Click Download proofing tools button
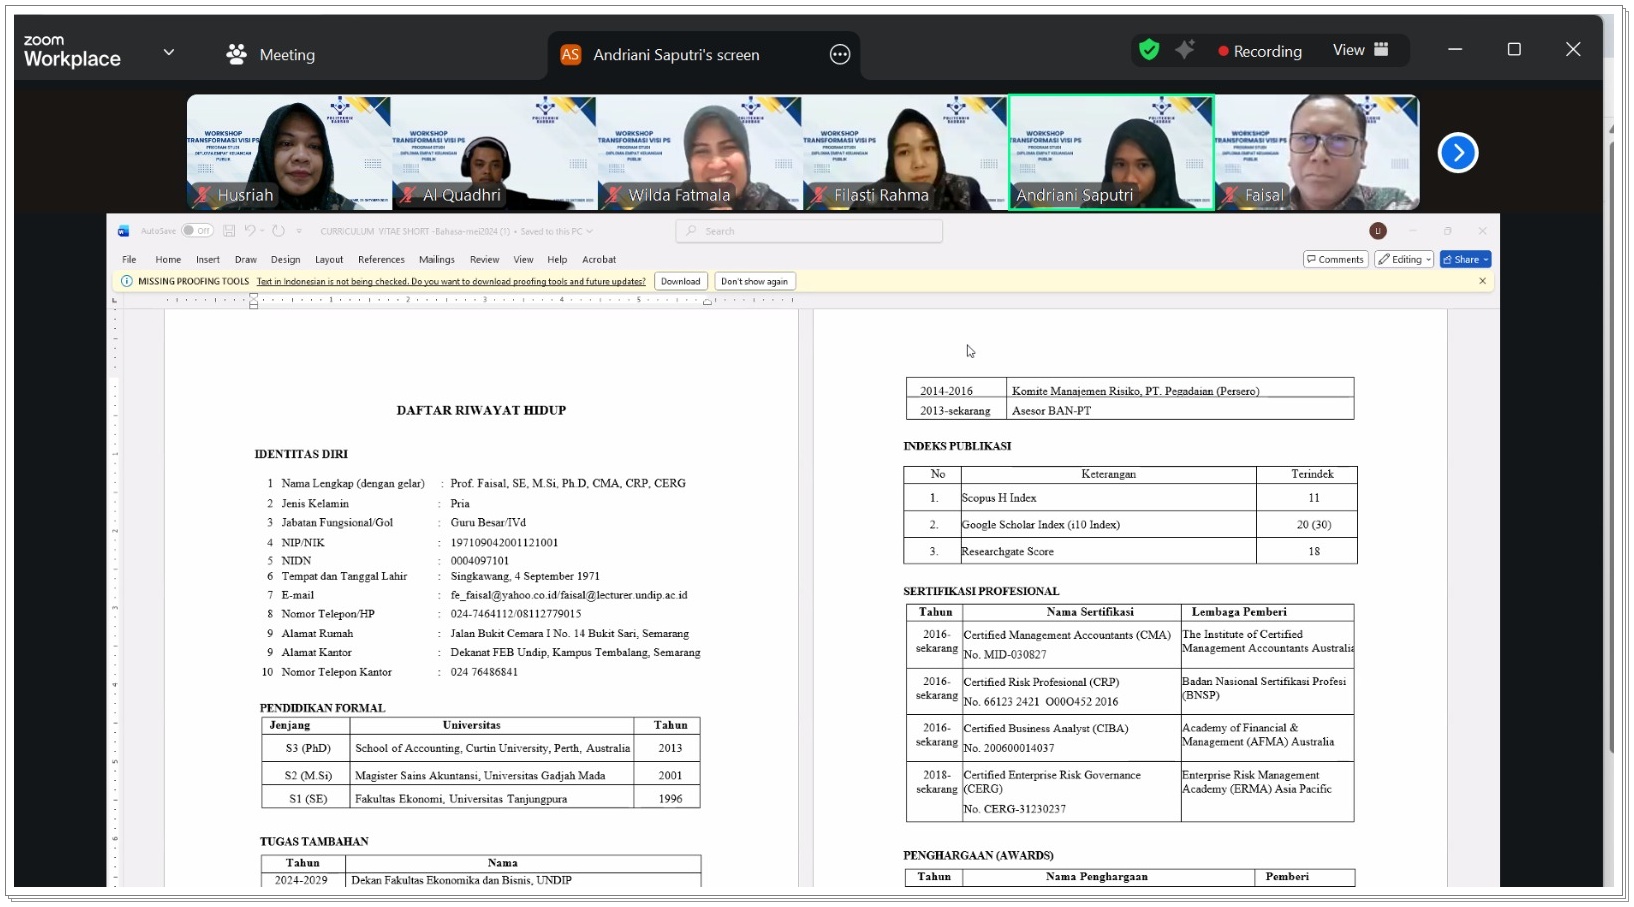1634x907 pixels. coord(680,281)
